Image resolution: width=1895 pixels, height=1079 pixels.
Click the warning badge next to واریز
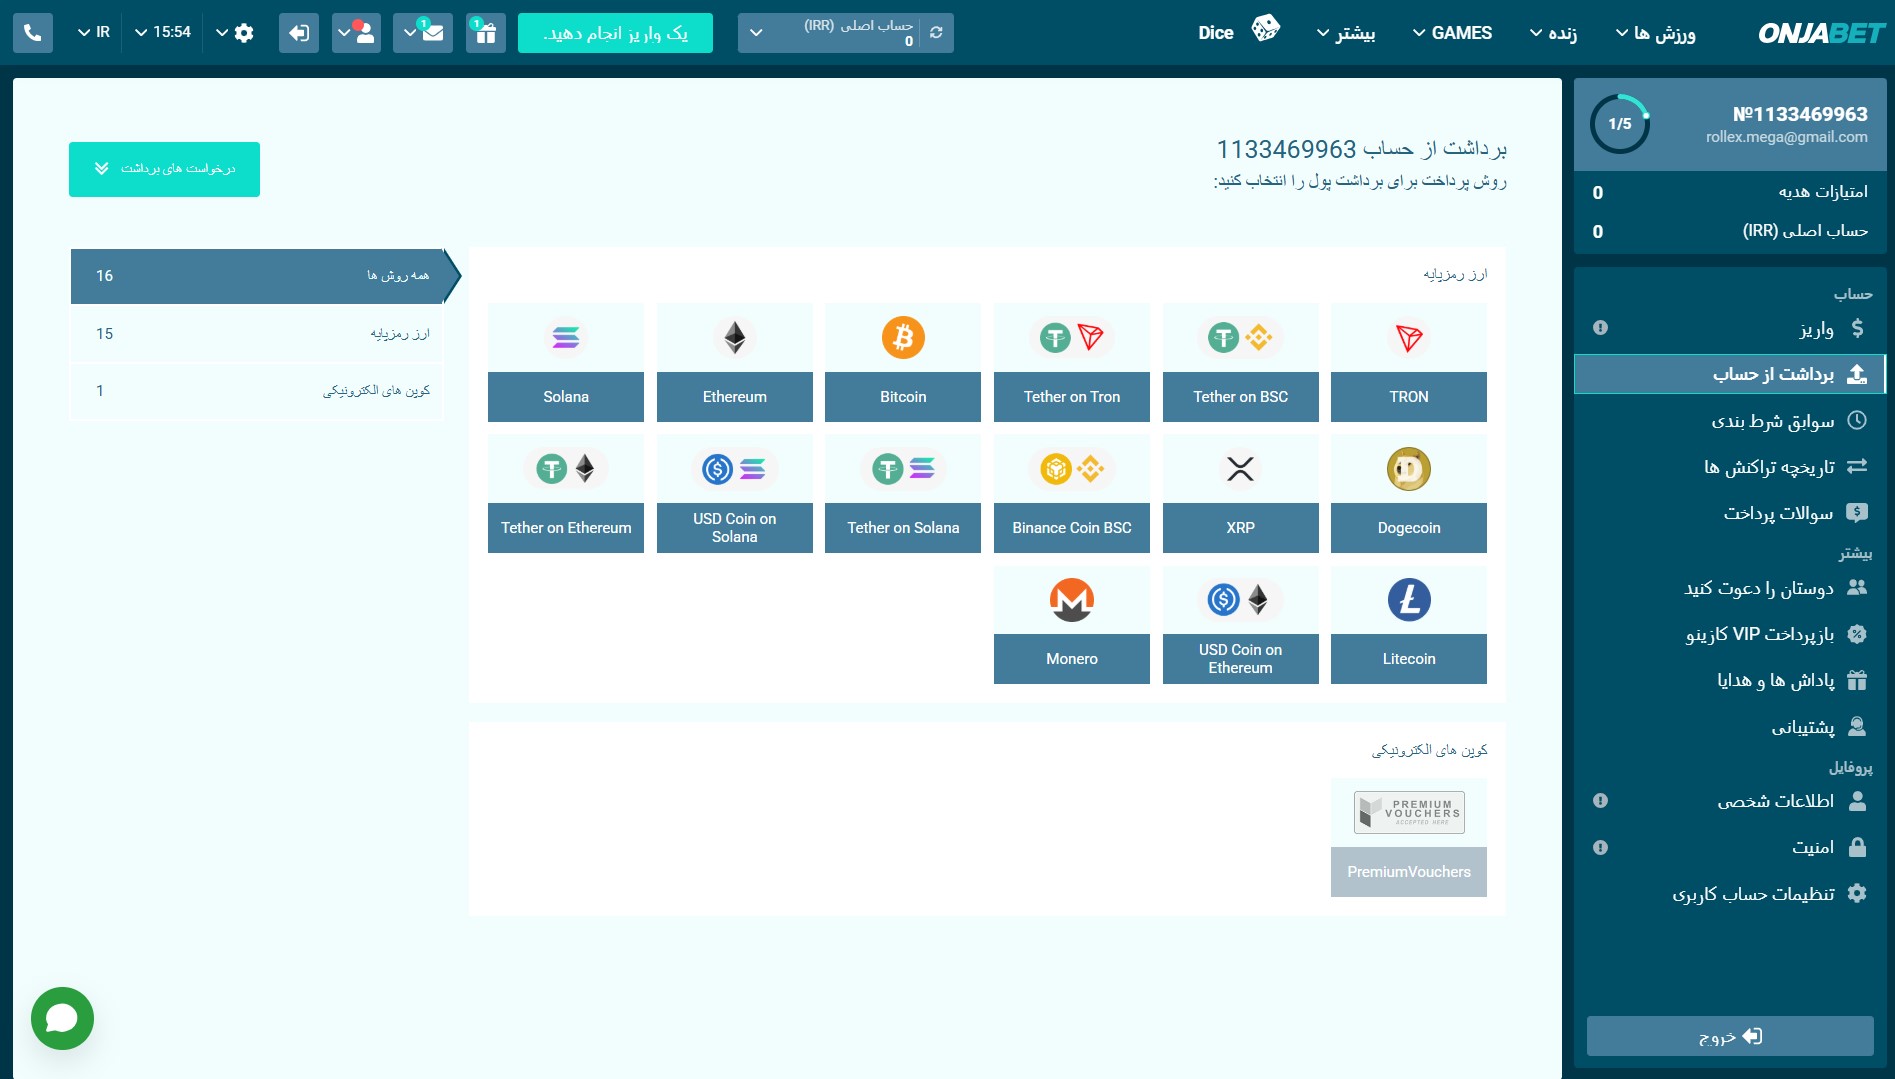click(1600, 328)
